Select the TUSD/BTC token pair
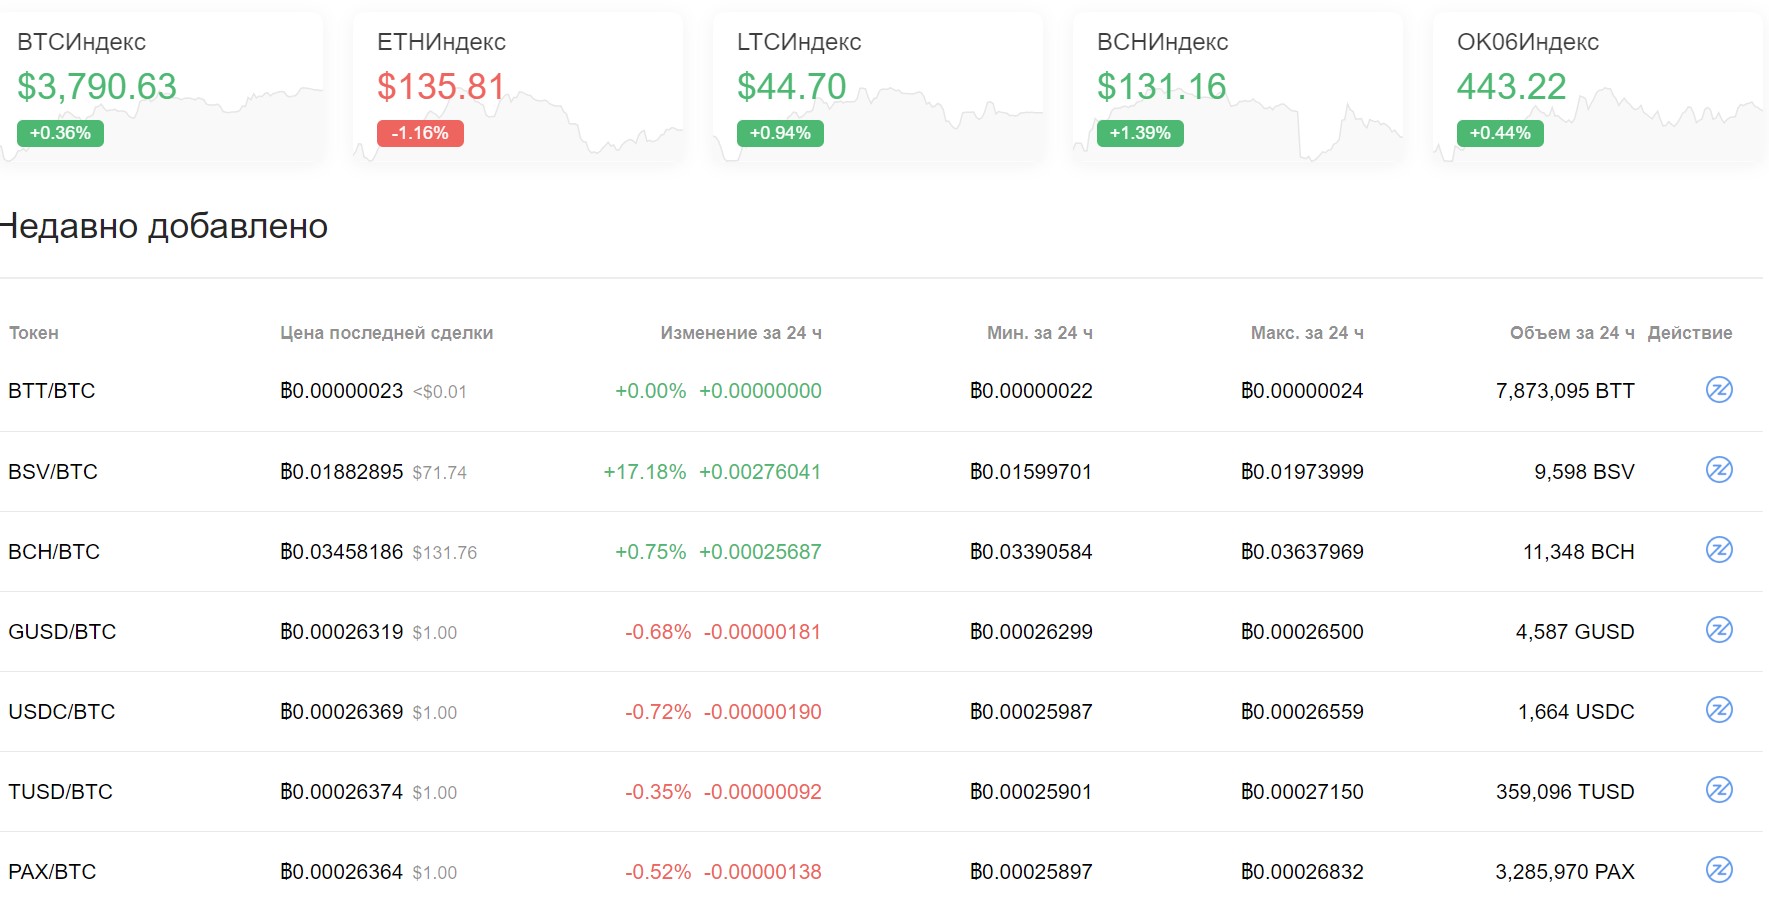 (x=61, y=791)
